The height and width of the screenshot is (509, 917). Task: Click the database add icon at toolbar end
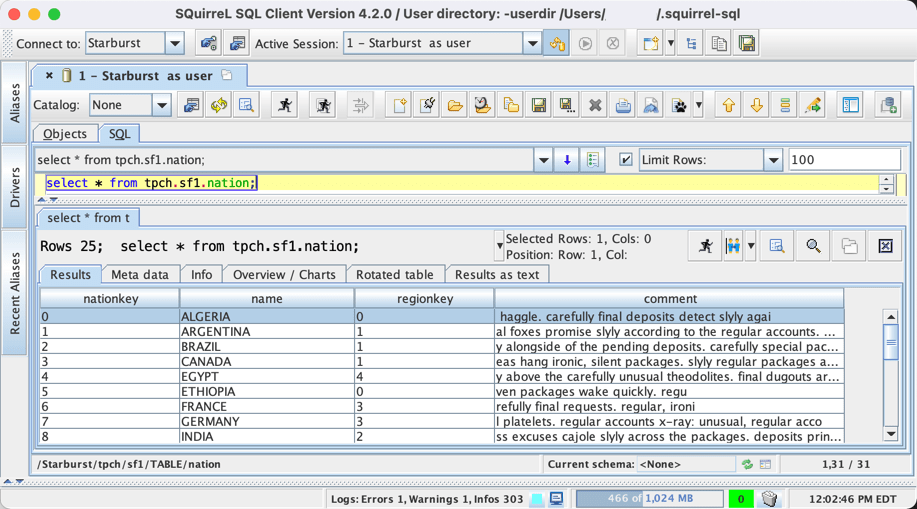889,105
